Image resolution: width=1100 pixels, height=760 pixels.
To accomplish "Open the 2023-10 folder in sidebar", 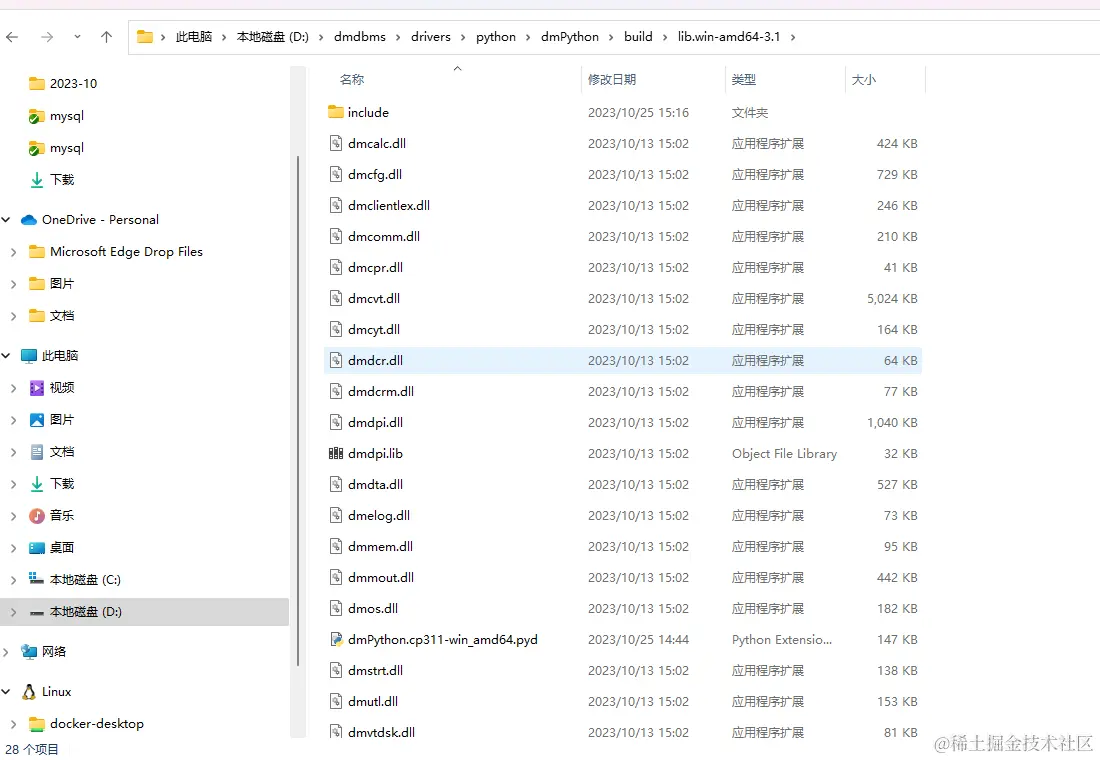I will click(x=73, y=84).
